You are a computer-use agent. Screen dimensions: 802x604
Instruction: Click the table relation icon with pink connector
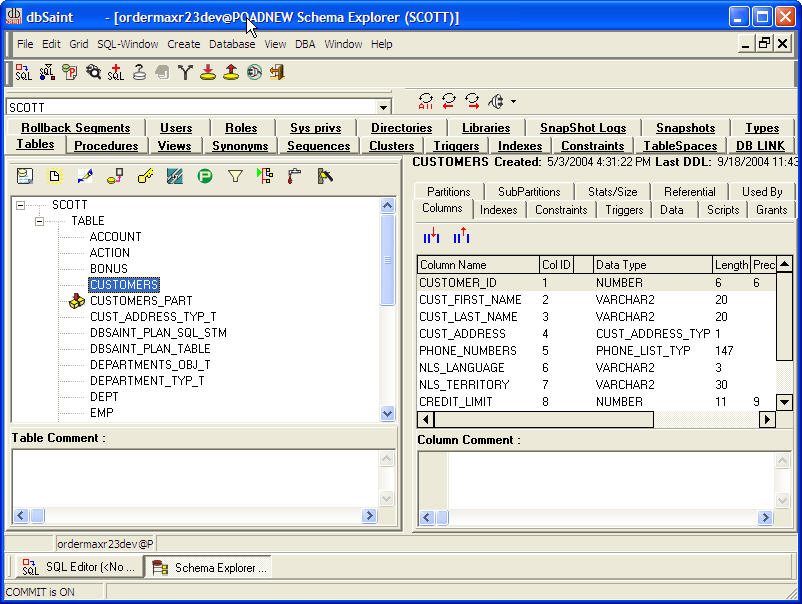coord(115,176)
